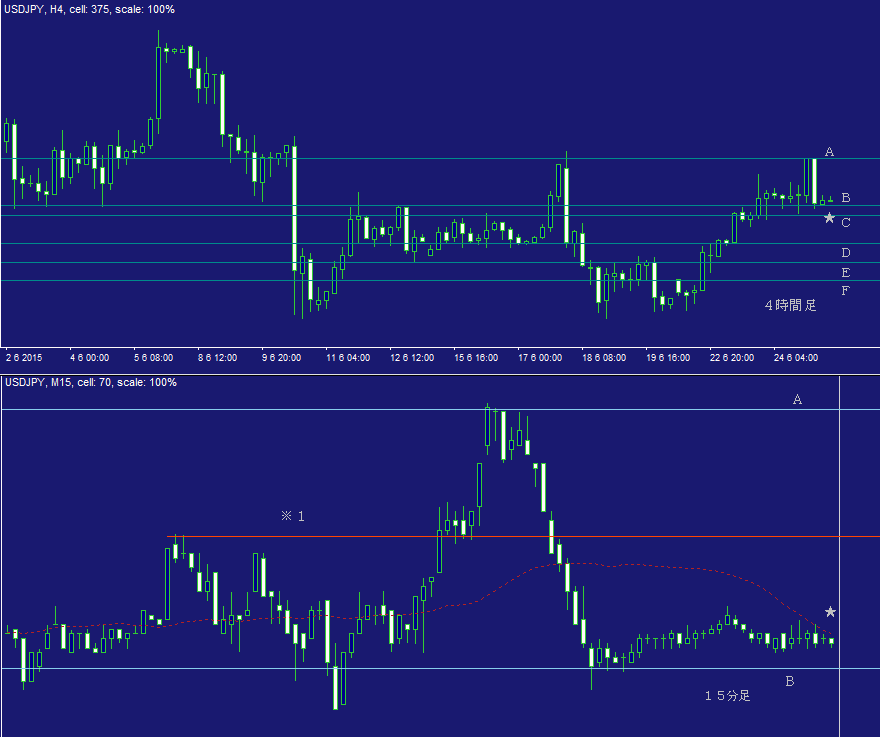Click the '※1' annotation on the M15 chart
The image size is (880, 737).
(x=293, y=516)
